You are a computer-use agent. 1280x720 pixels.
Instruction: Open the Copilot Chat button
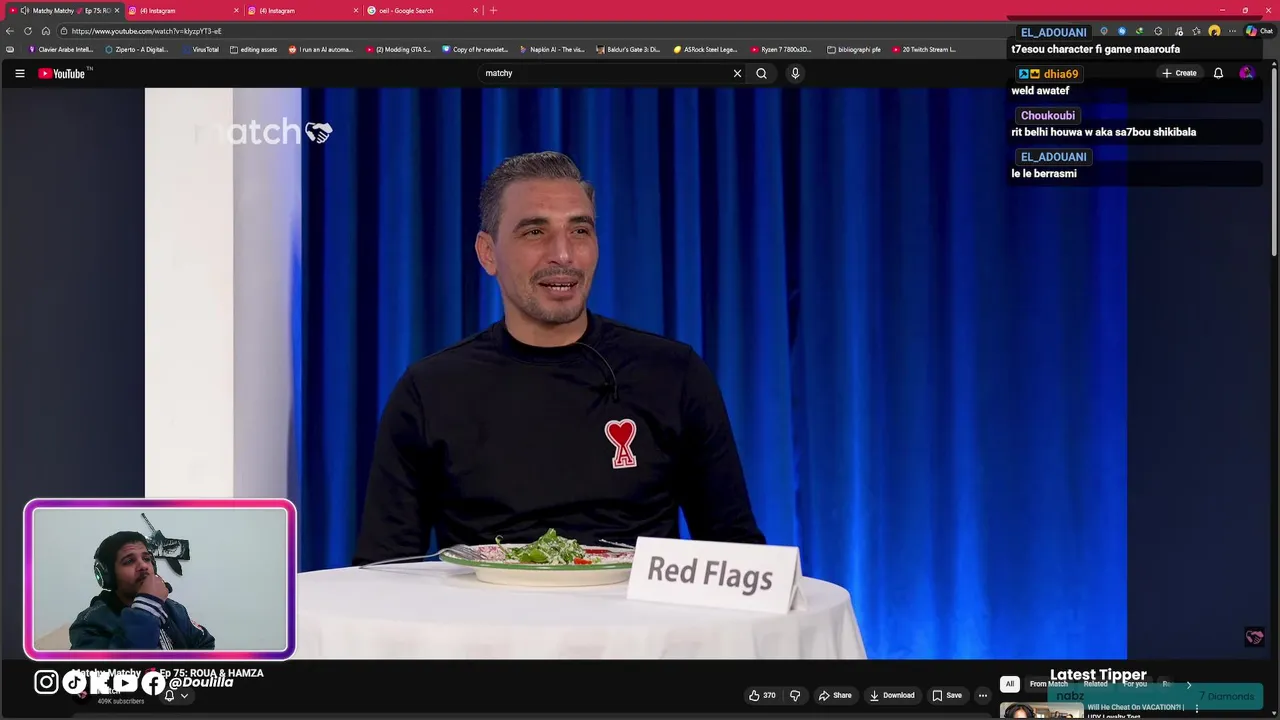click(1258, 31)
